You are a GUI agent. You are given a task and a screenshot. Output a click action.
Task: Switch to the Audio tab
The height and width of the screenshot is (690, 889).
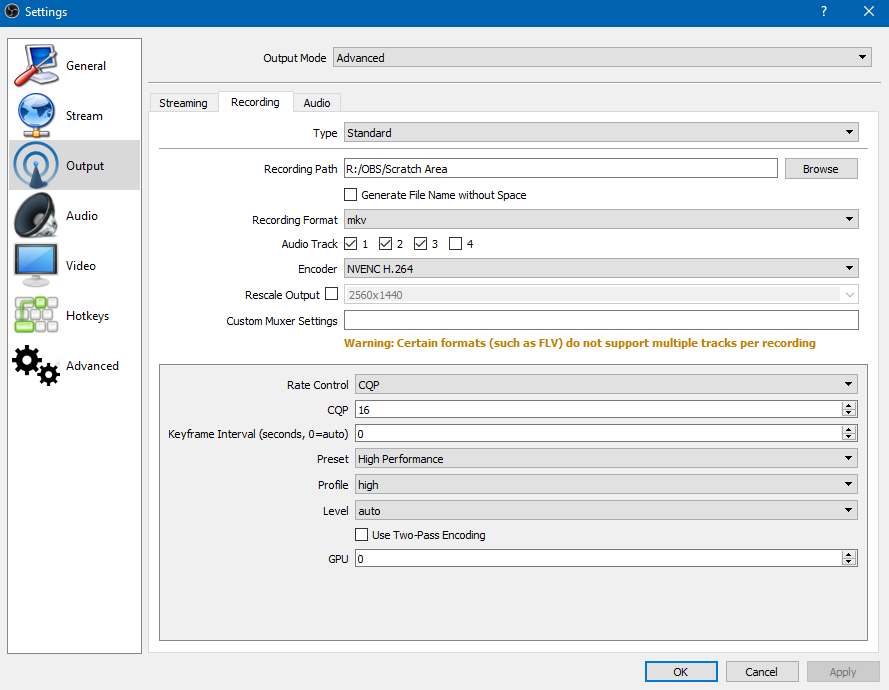(x=317, y=103)
